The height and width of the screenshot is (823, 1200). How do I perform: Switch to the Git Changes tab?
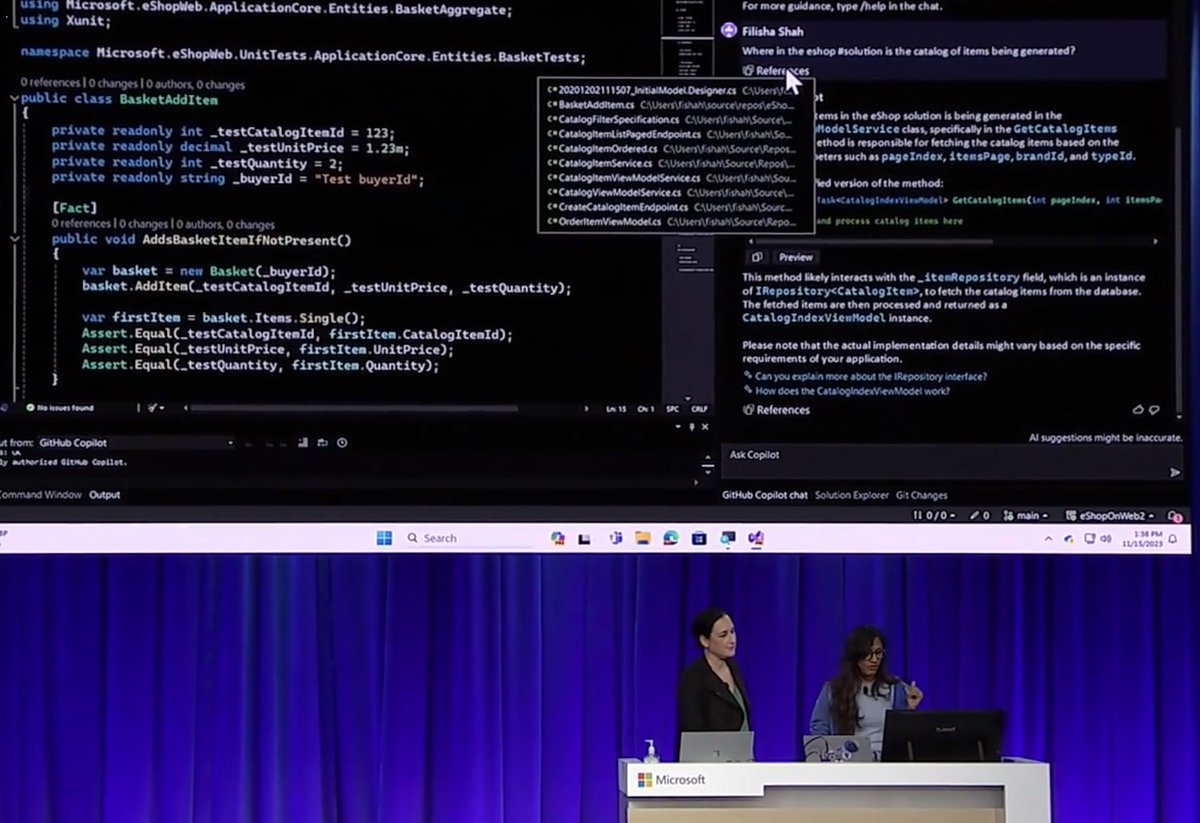pos(921,495)
